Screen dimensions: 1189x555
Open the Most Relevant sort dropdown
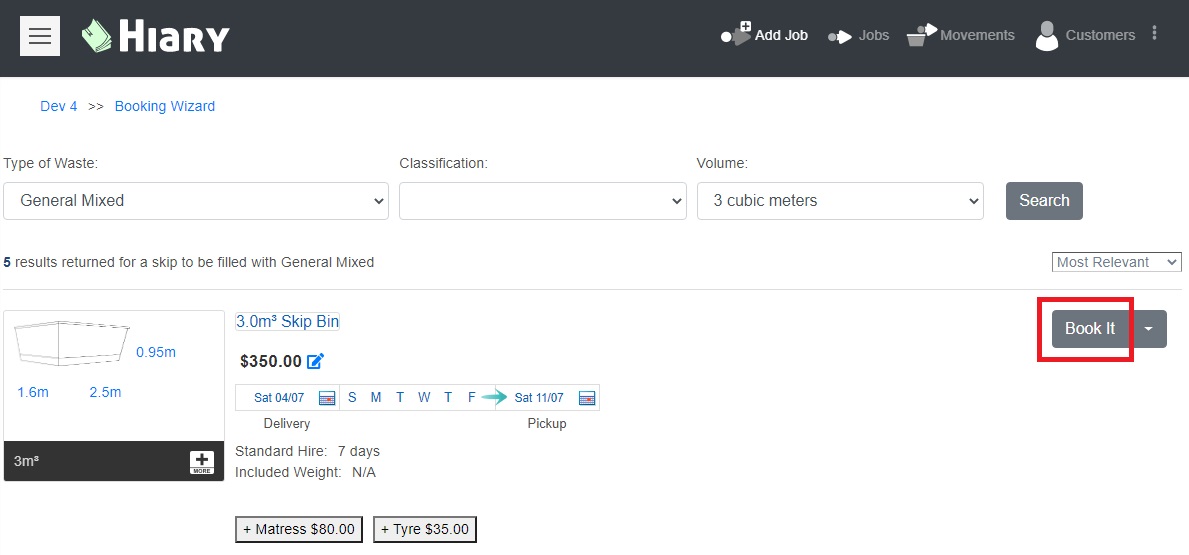[1116, 262]
